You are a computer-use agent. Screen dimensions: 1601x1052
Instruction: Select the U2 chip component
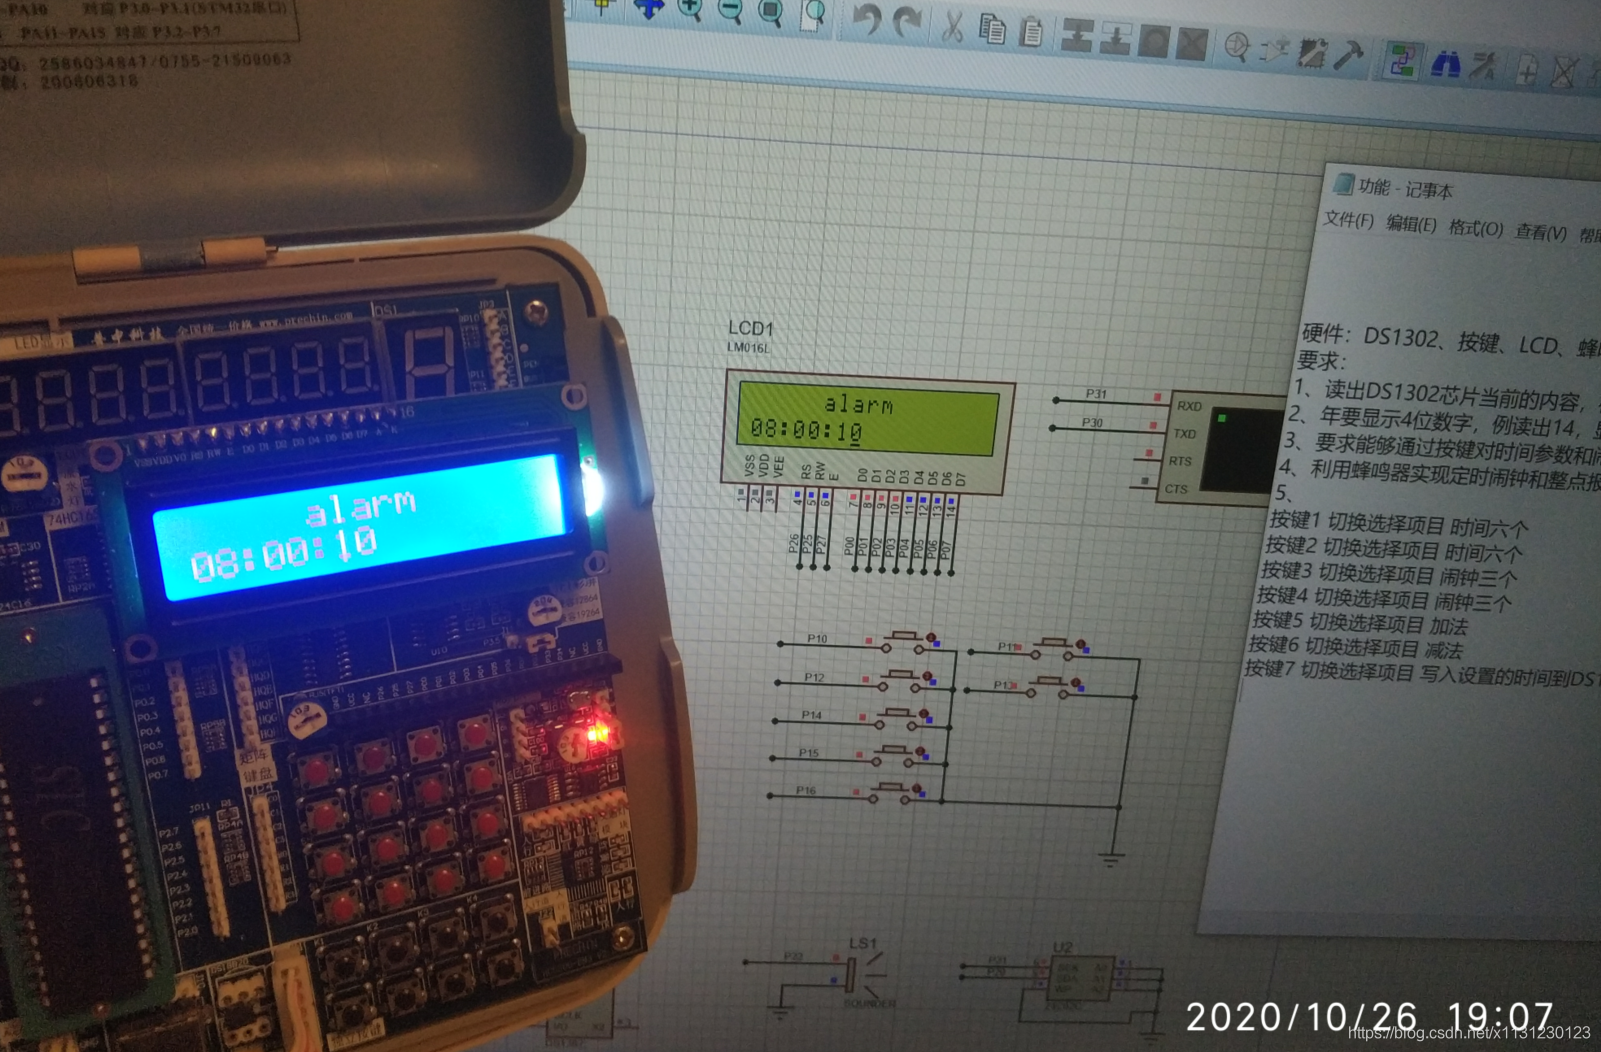(1080, 977)
